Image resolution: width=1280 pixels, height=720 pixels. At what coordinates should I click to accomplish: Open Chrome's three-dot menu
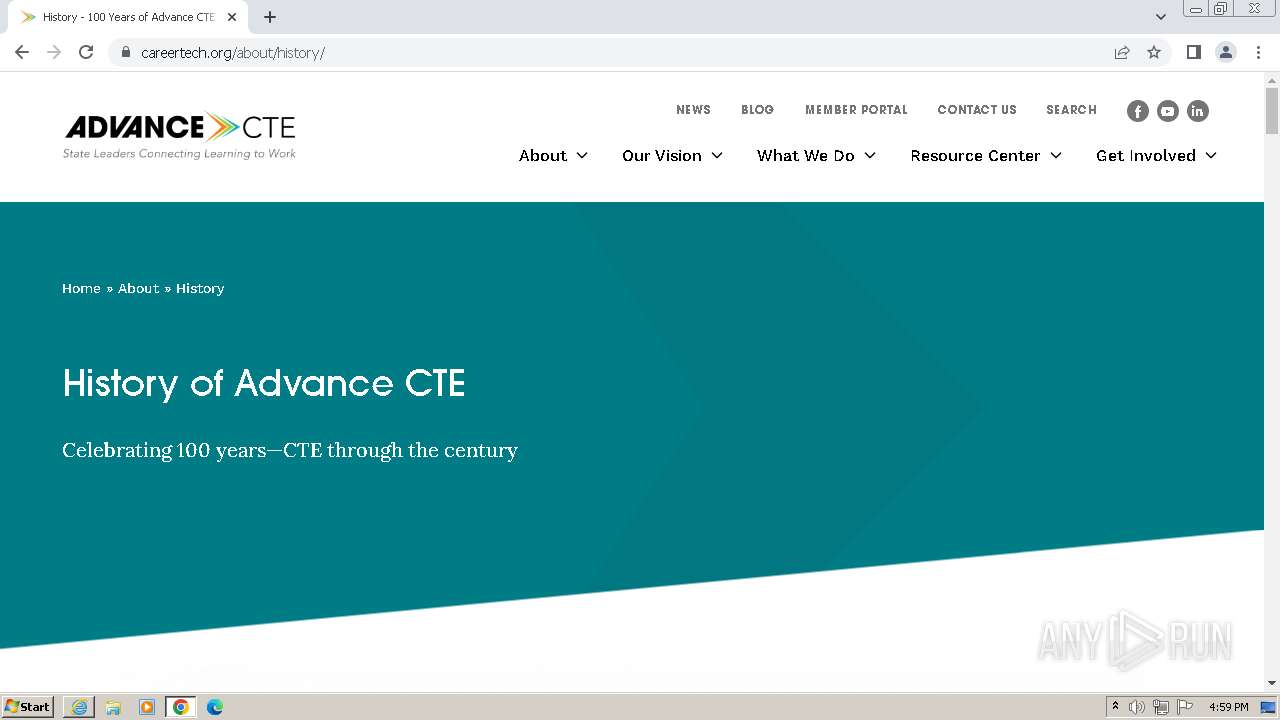1258,52
